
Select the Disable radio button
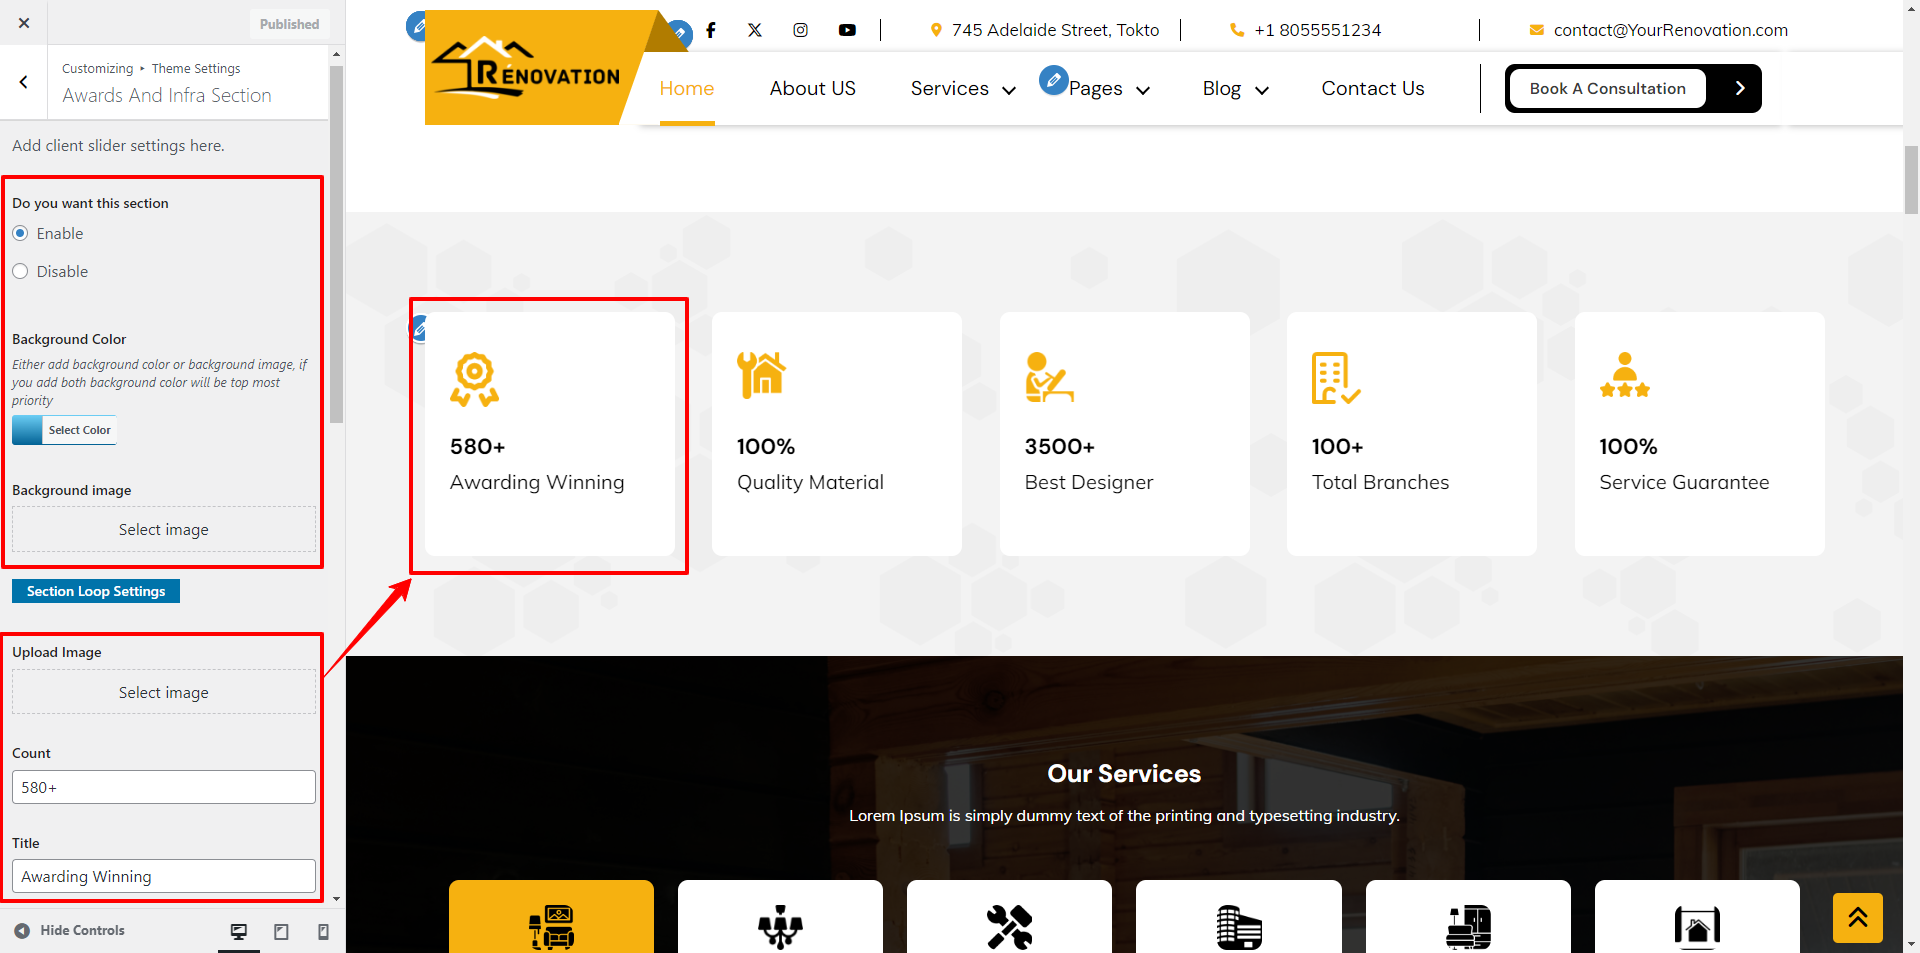tap(20, 271)
